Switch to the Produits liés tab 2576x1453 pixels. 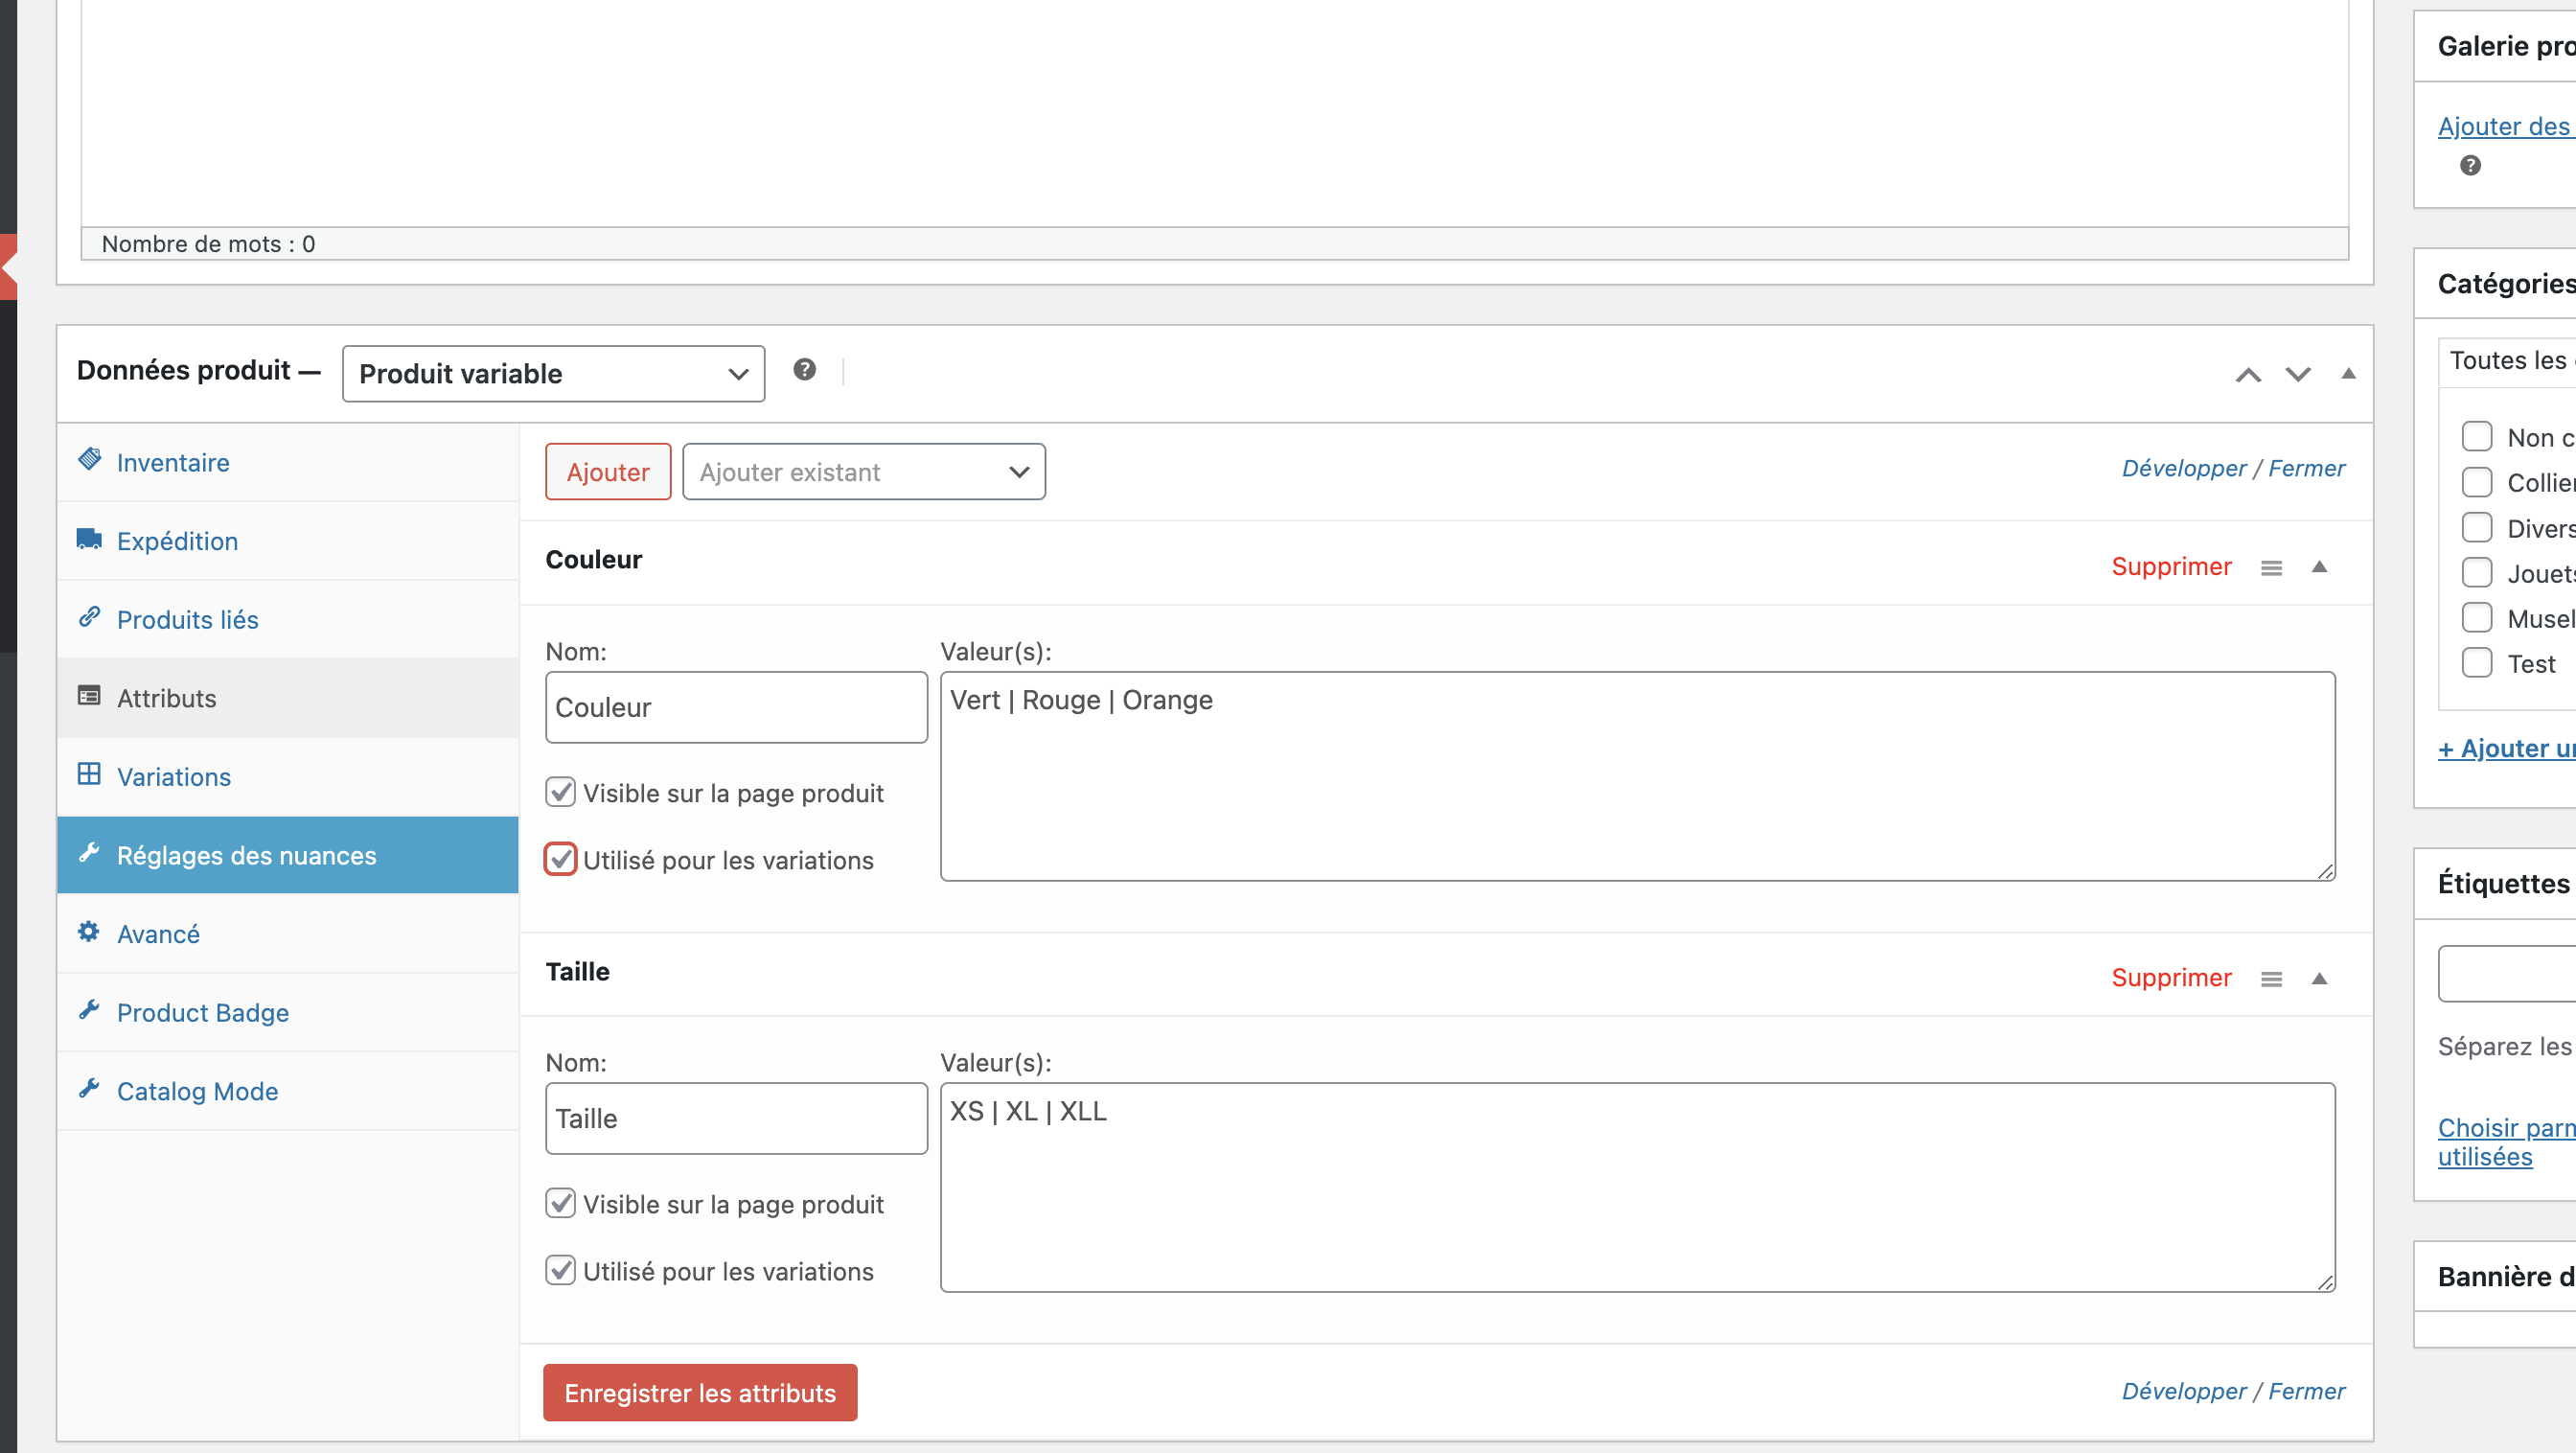[187, 619]
